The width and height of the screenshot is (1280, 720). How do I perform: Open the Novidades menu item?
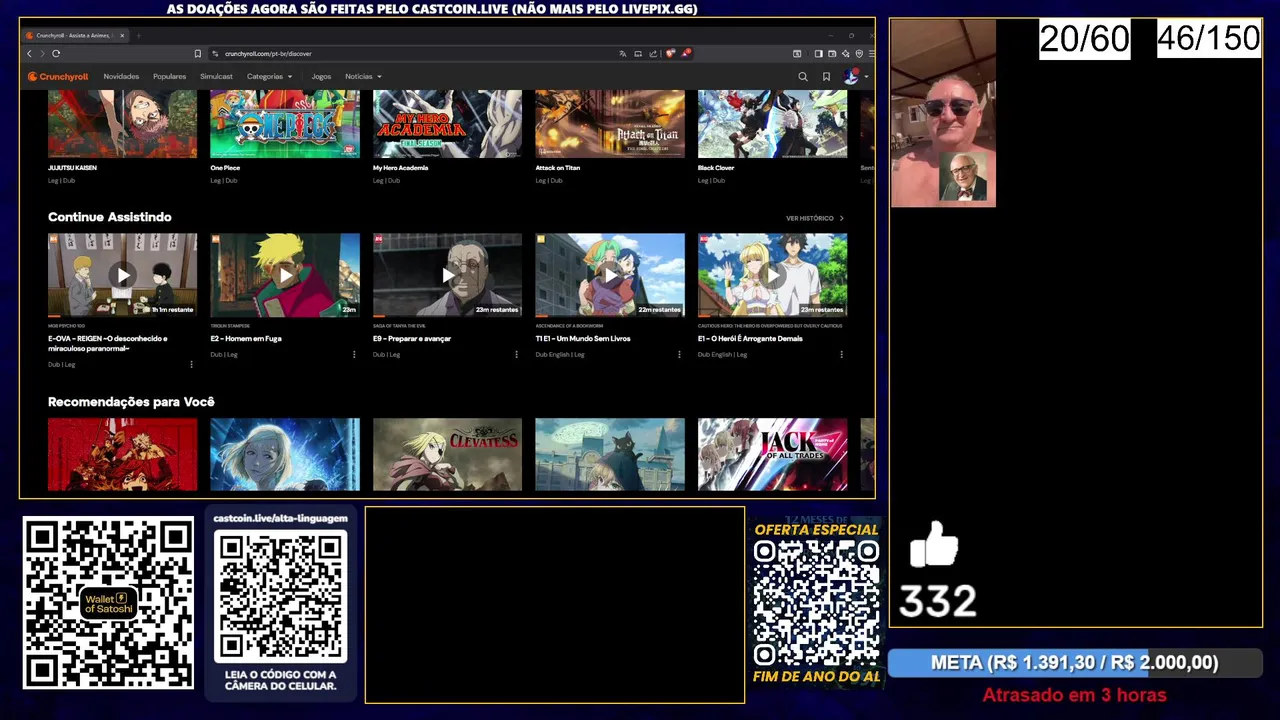(121, 76)
